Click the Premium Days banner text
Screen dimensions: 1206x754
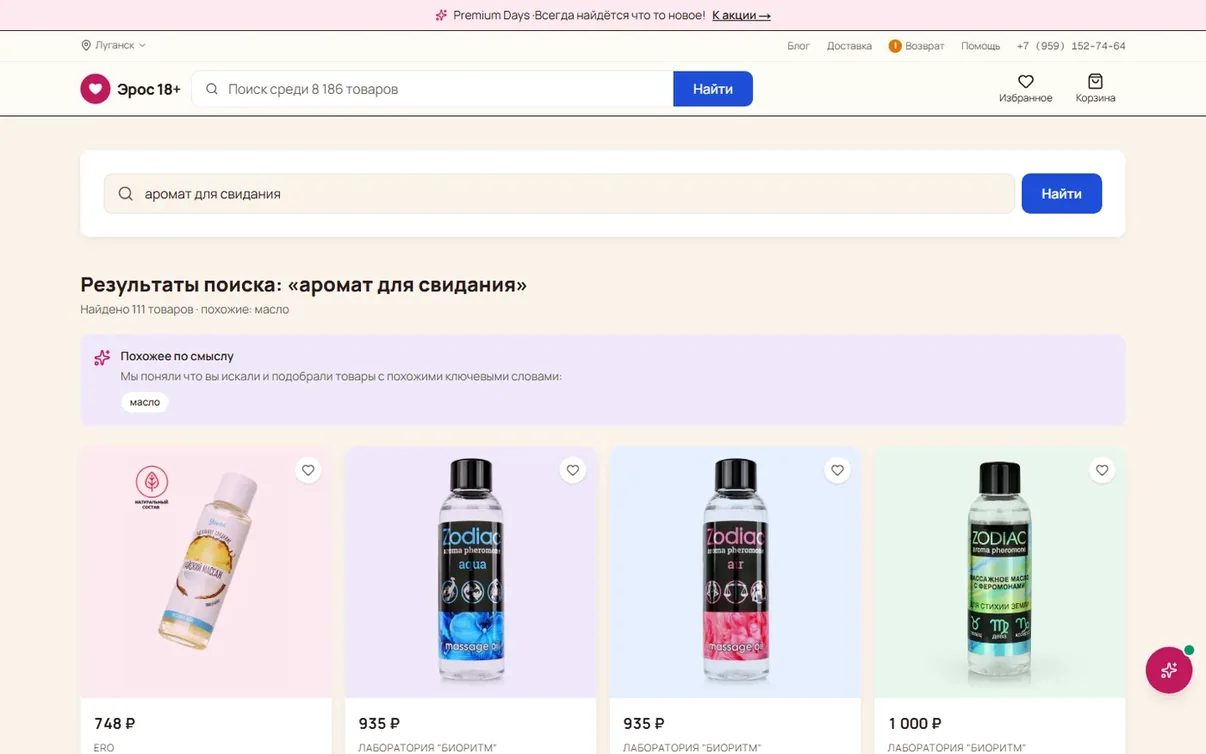(579, 15)
